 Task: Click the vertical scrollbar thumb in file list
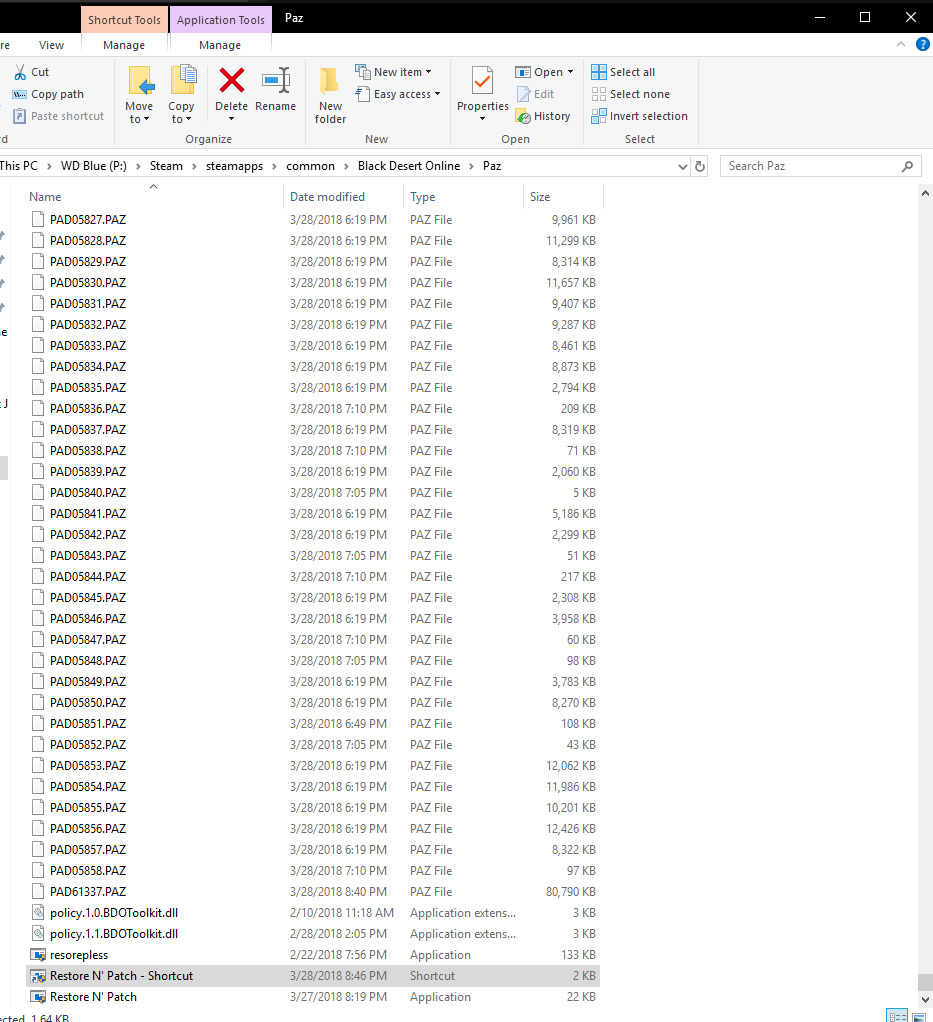click(x=925, y=981)
